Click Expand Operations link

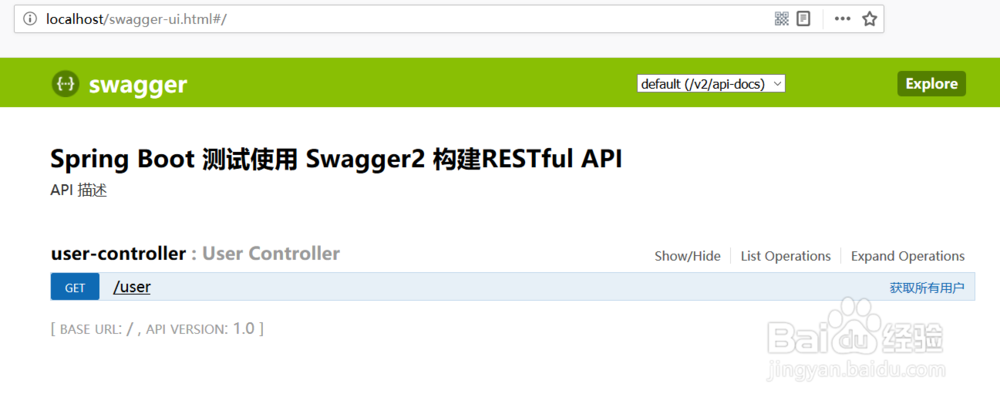[908, 256]
